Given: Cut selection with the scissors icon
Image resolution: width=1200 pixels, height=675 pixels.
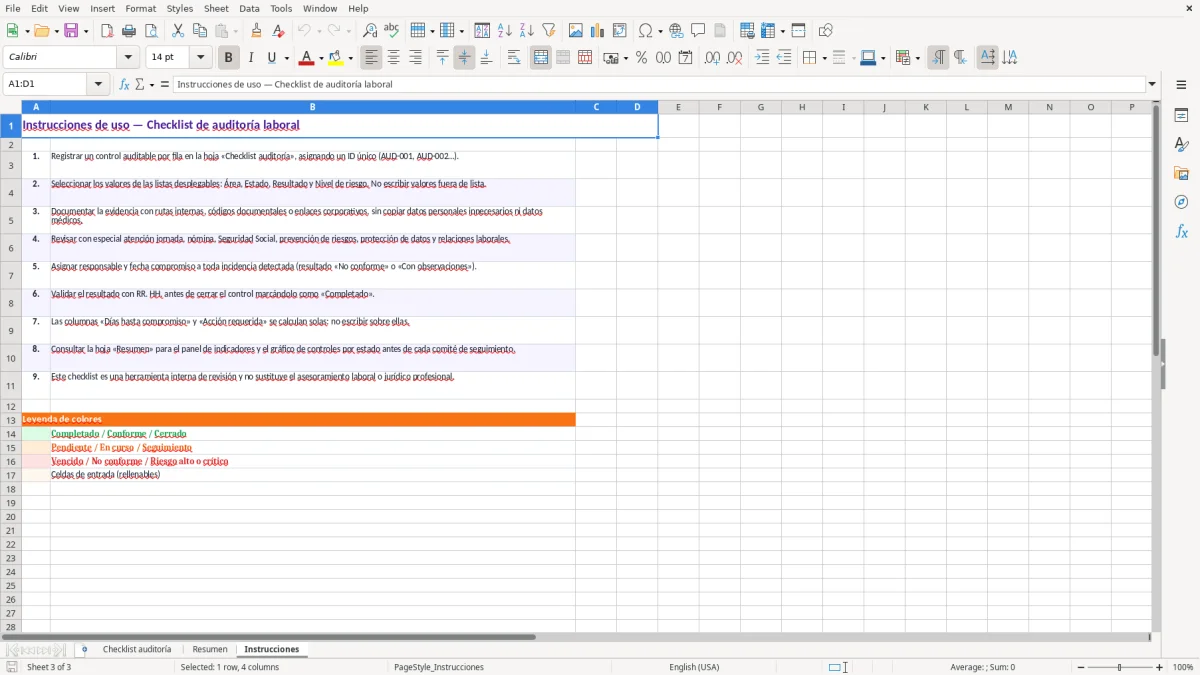Looking at the screenshot, I should tap(178, 31).
